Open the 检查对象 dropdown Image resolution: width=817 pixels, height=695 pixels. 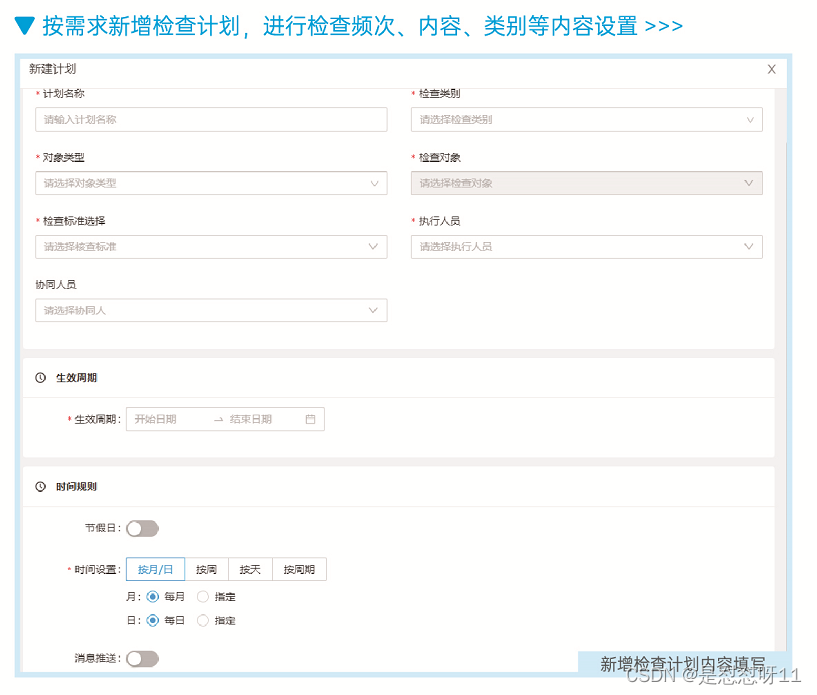tap(587, 183)
